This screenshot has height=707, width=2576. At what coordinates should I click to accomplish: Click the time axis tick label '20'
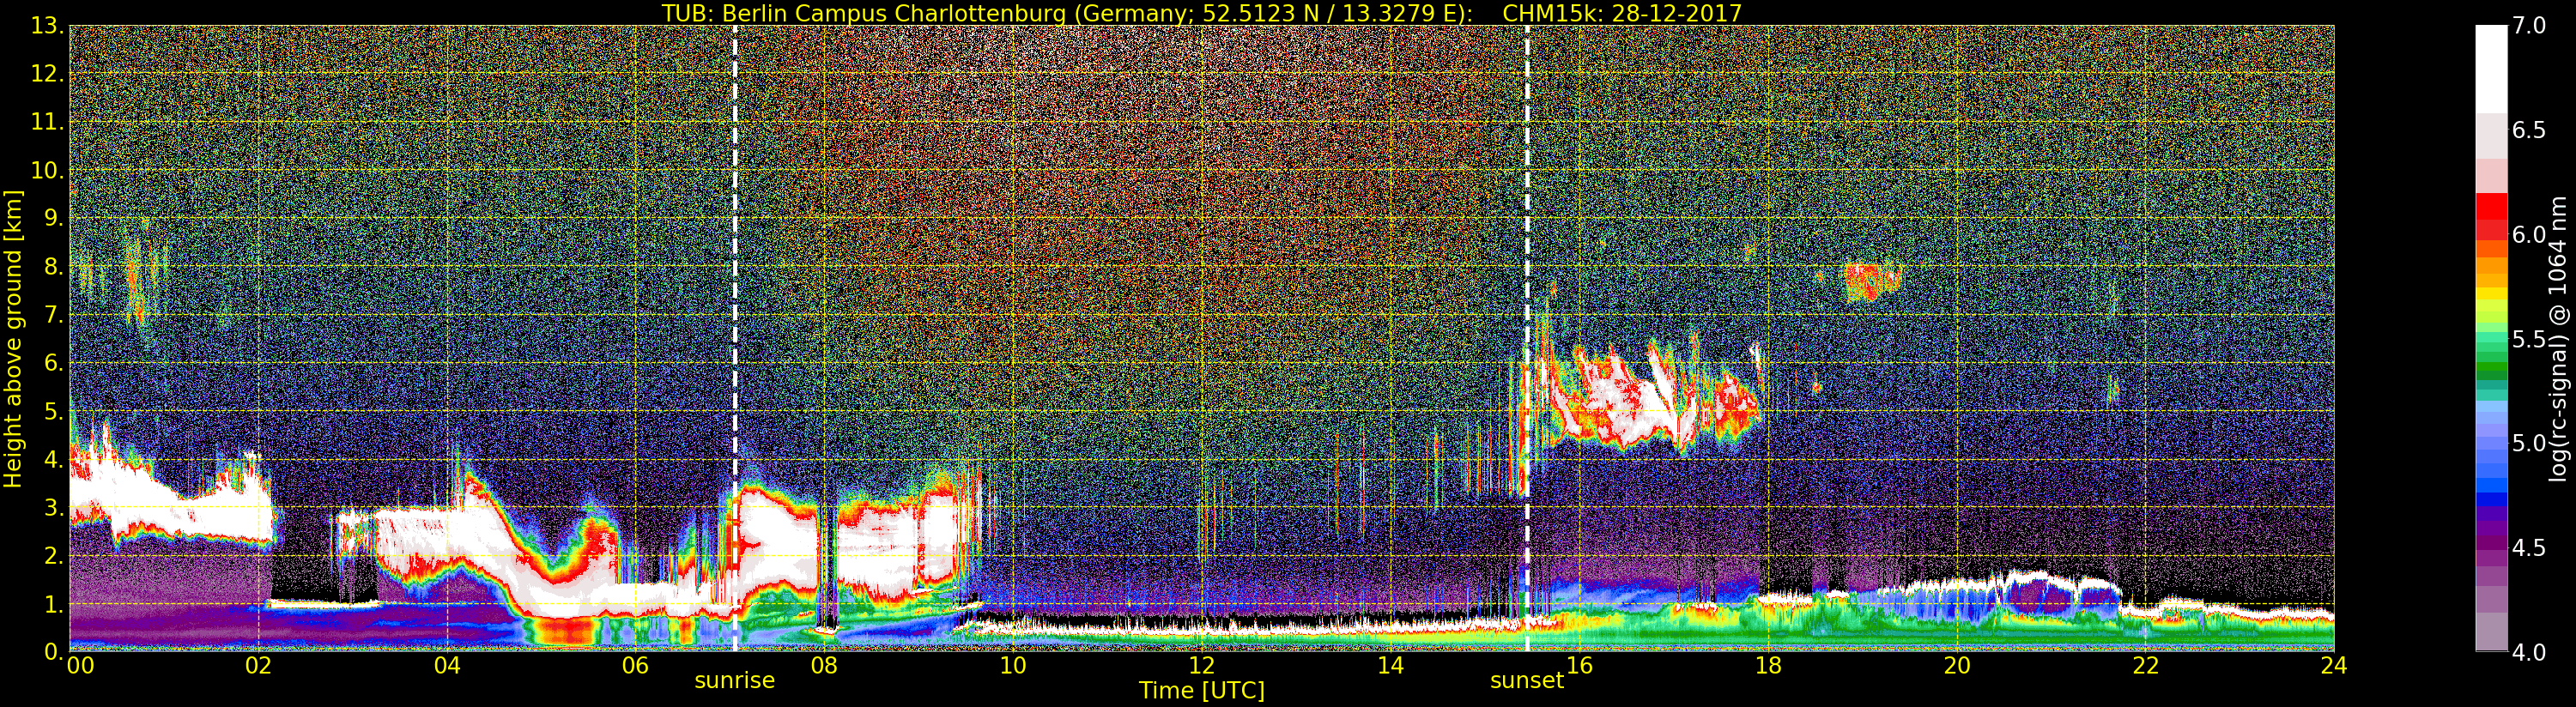pyautogui.click(x=1957, y=666)
